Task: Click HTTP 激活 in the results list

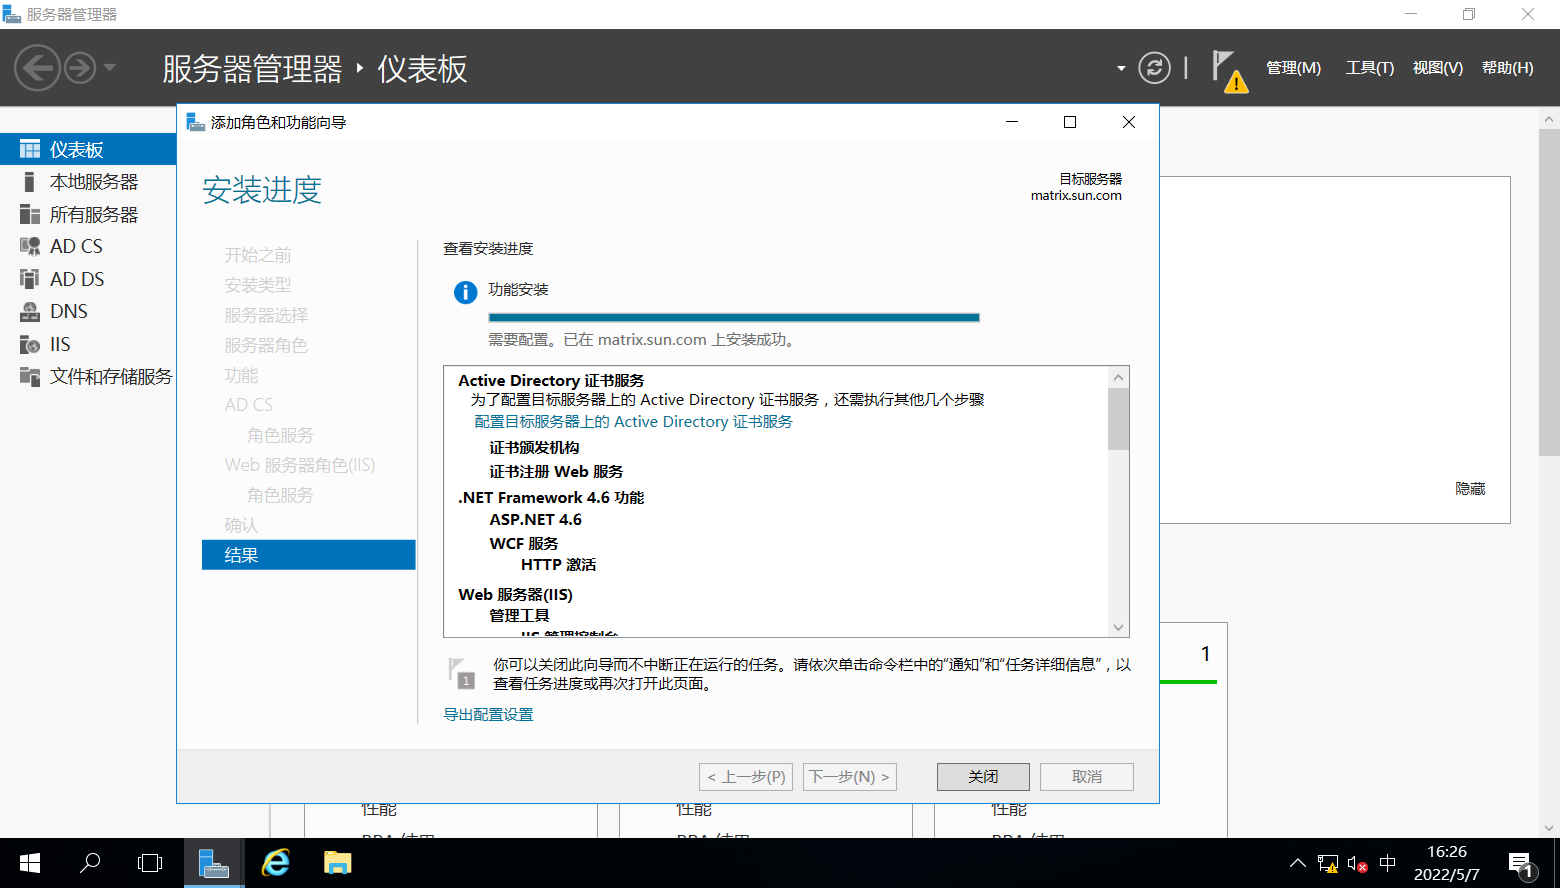Action: click(x=558, y=565)
